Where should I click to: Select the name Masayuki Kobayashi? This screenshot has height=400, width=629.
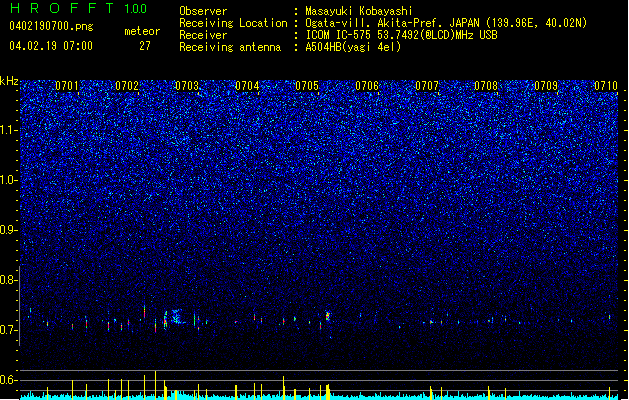point(359,11)
